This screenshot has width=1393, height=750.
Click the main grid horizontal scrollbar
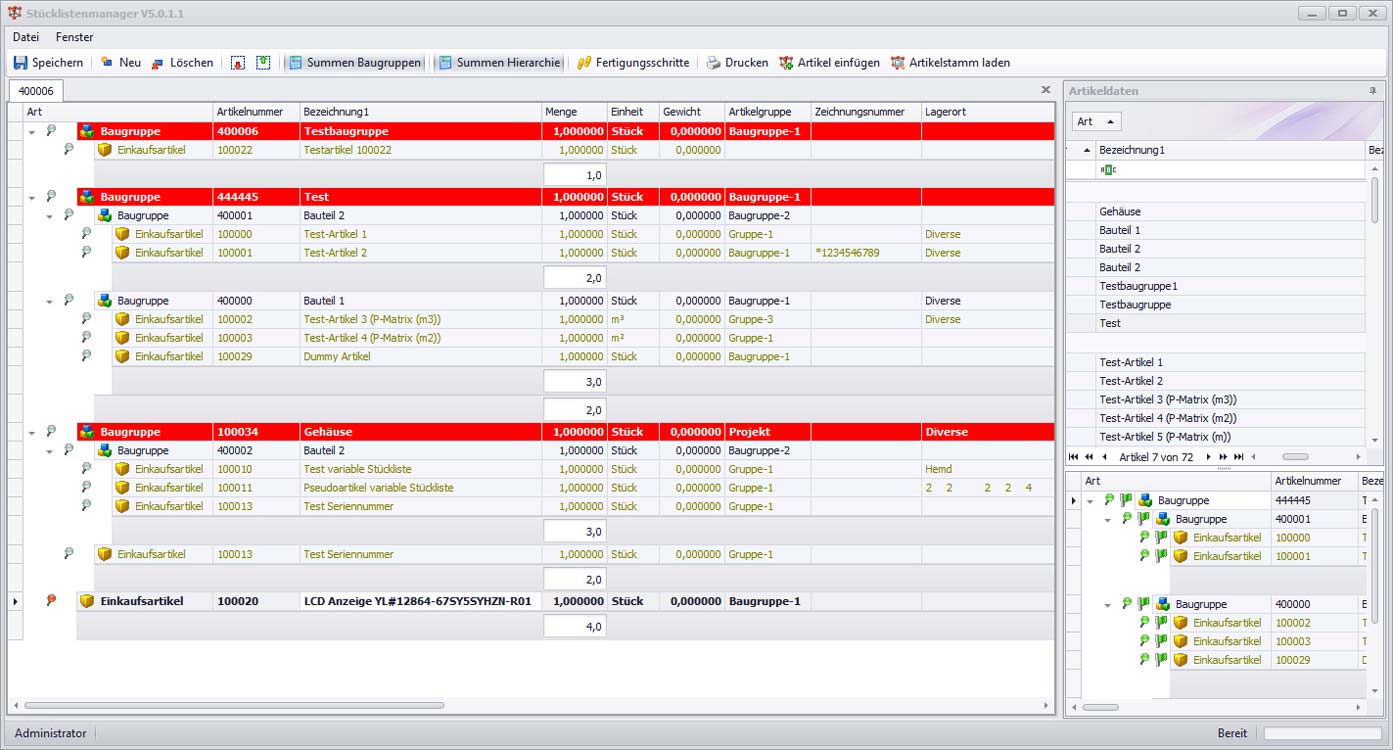tap(234, 705)
